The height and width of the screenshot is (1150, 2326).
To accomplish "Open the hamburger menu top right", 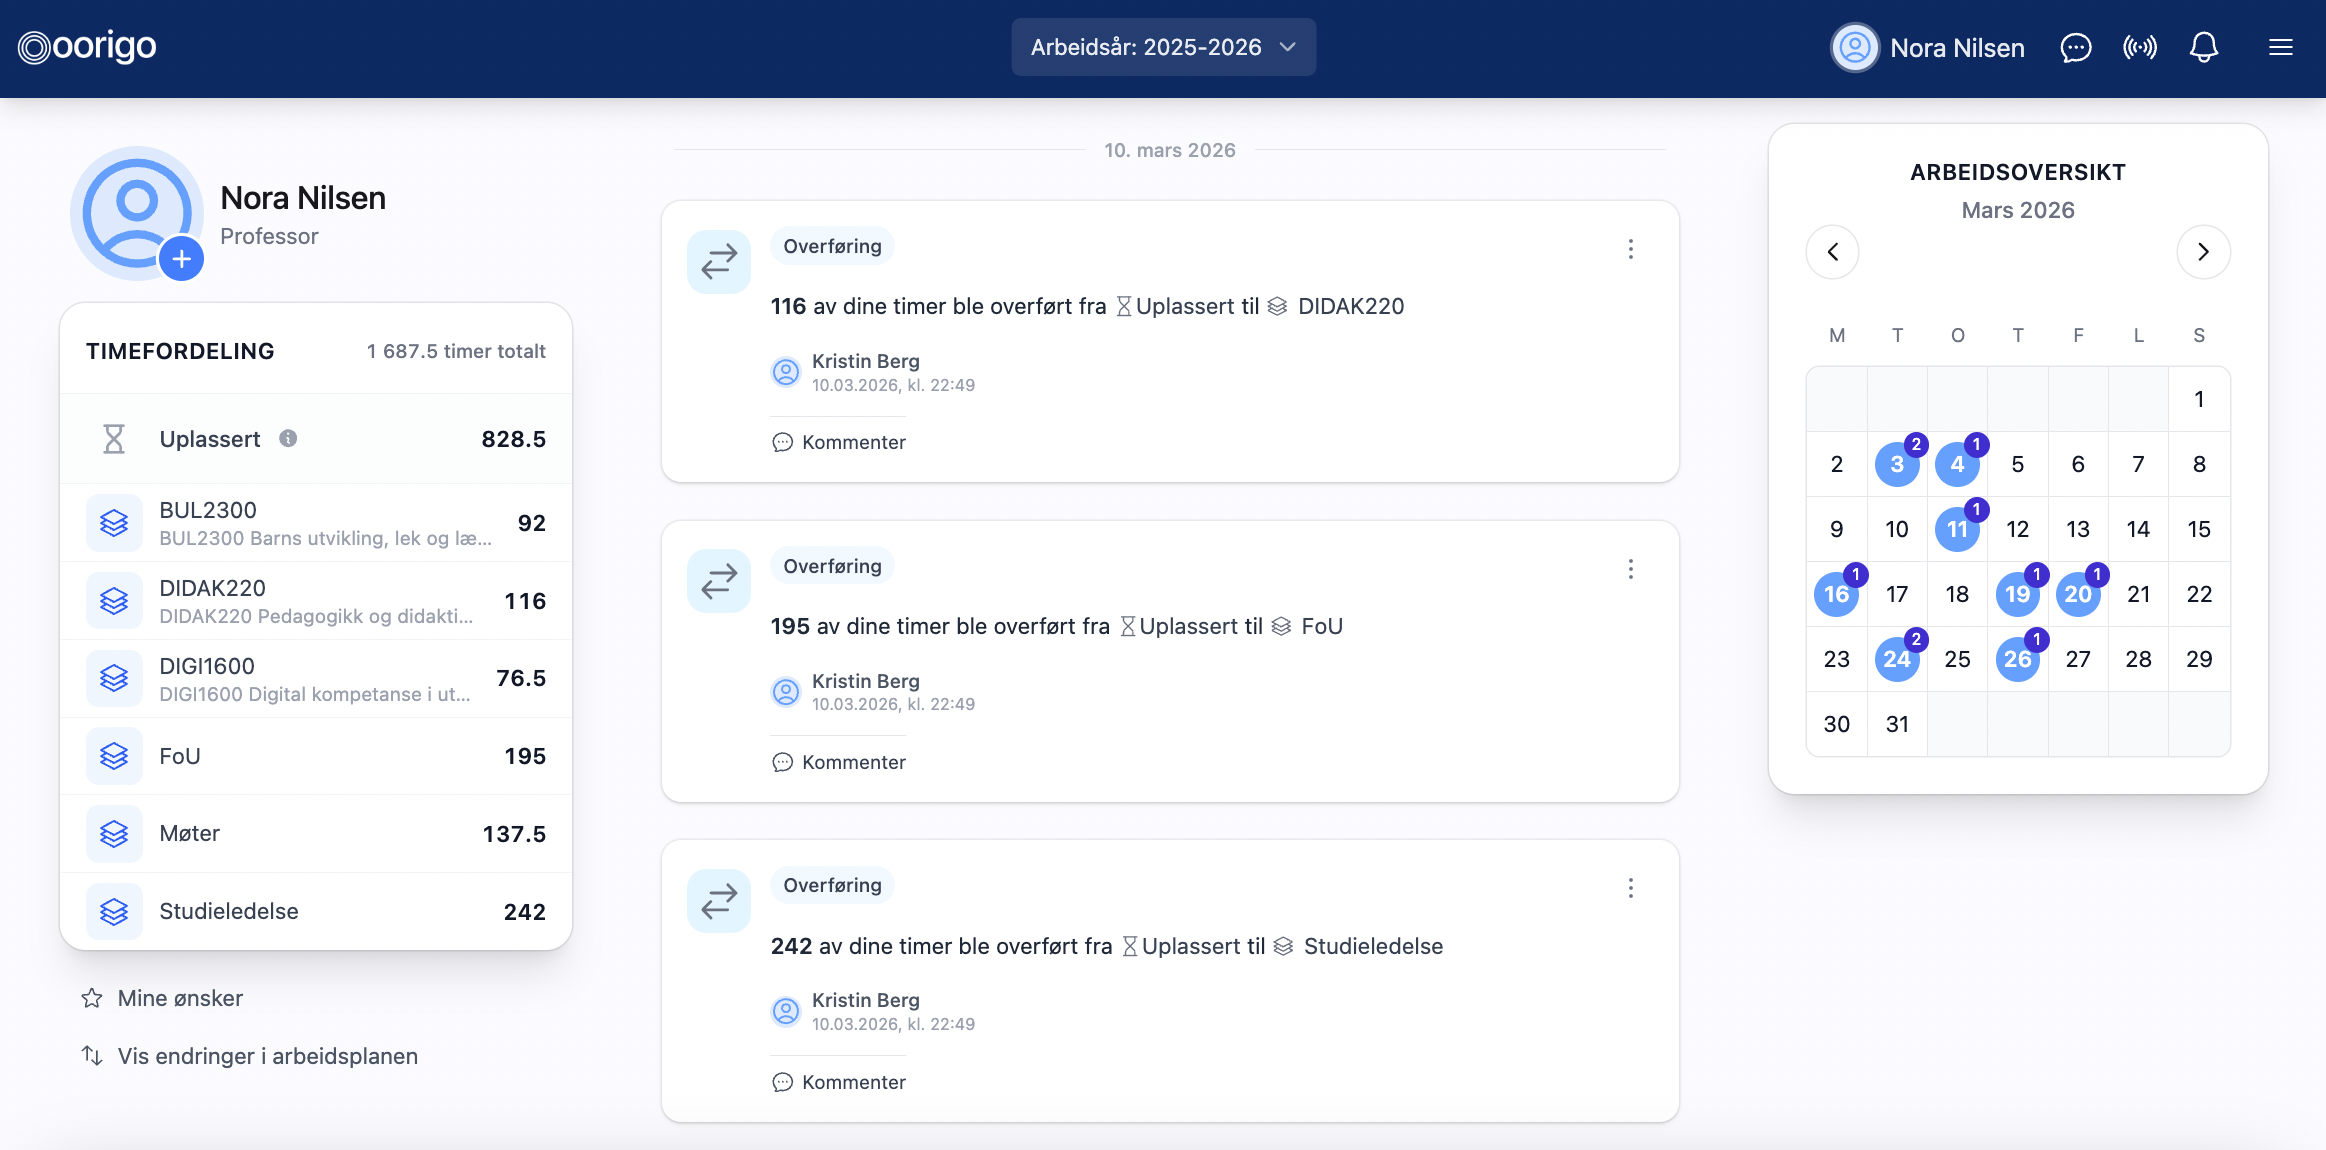I will (x=2281, y=47).
